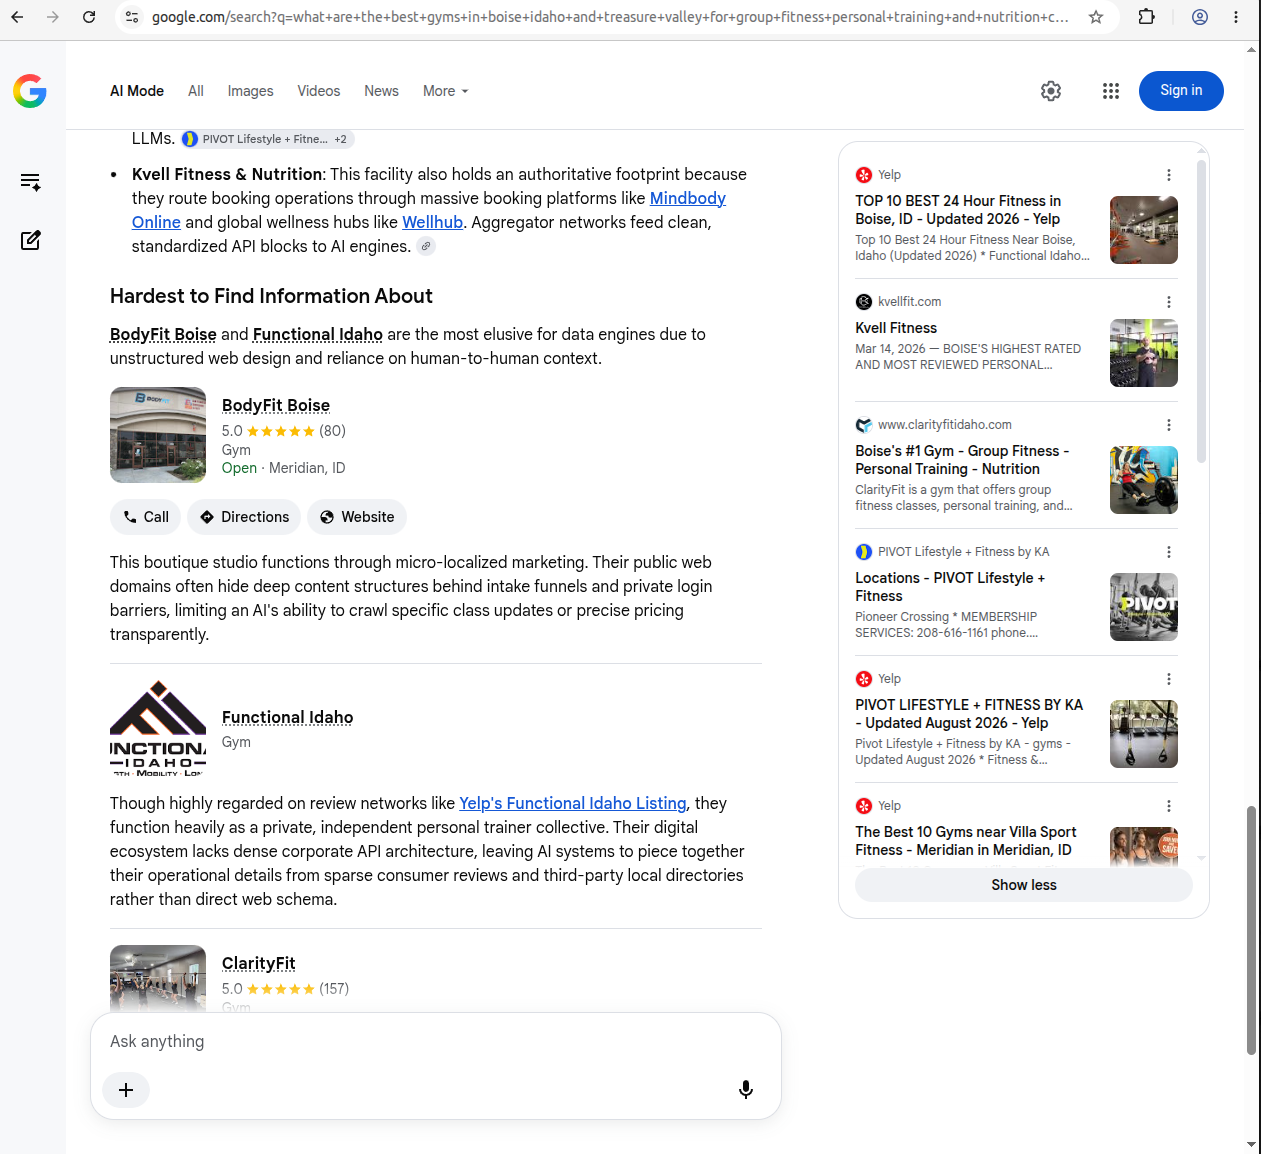
Task: Reload the current page
Action: 89,17
